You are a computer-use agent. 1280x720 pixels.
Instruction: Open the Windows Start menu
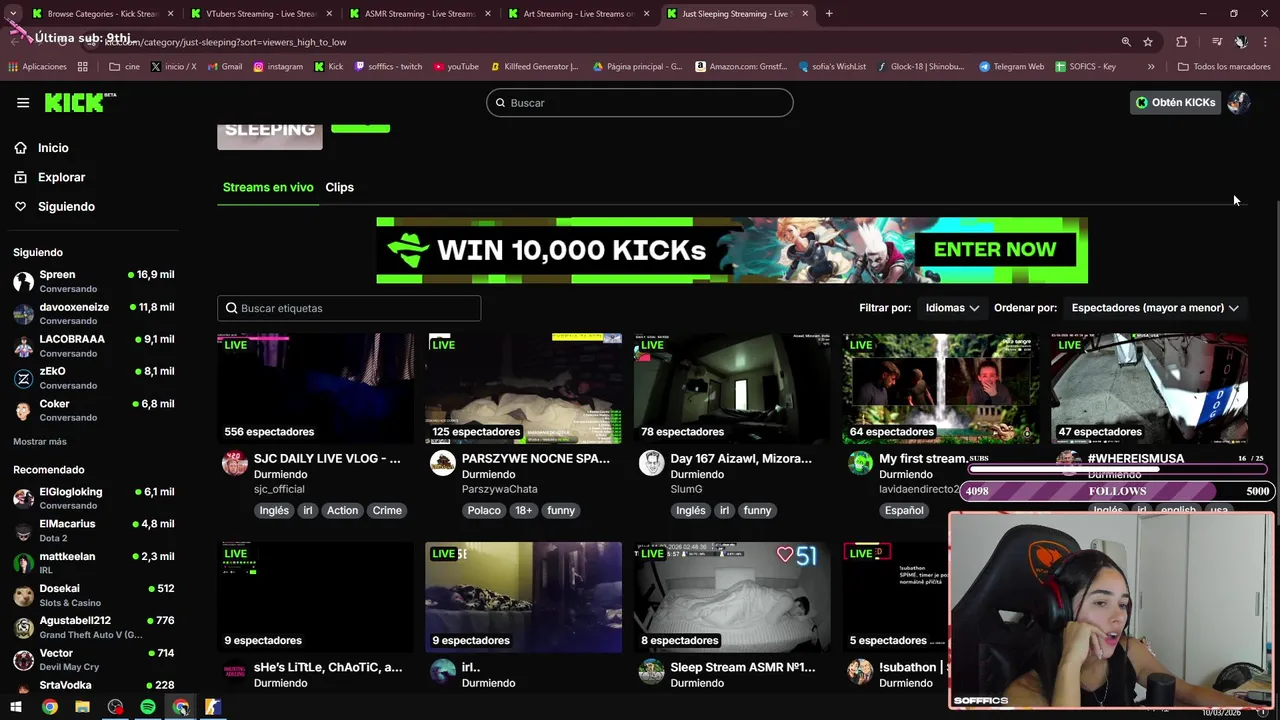coord(16,707)
